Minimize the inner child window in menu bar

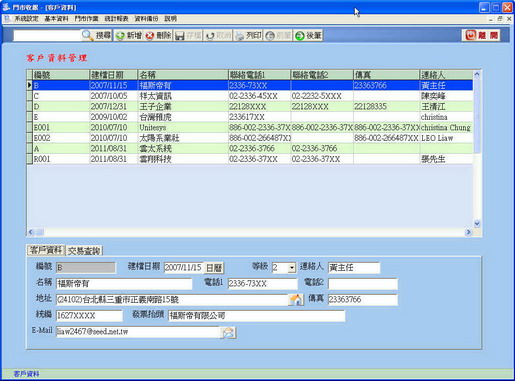click(491, 19)
